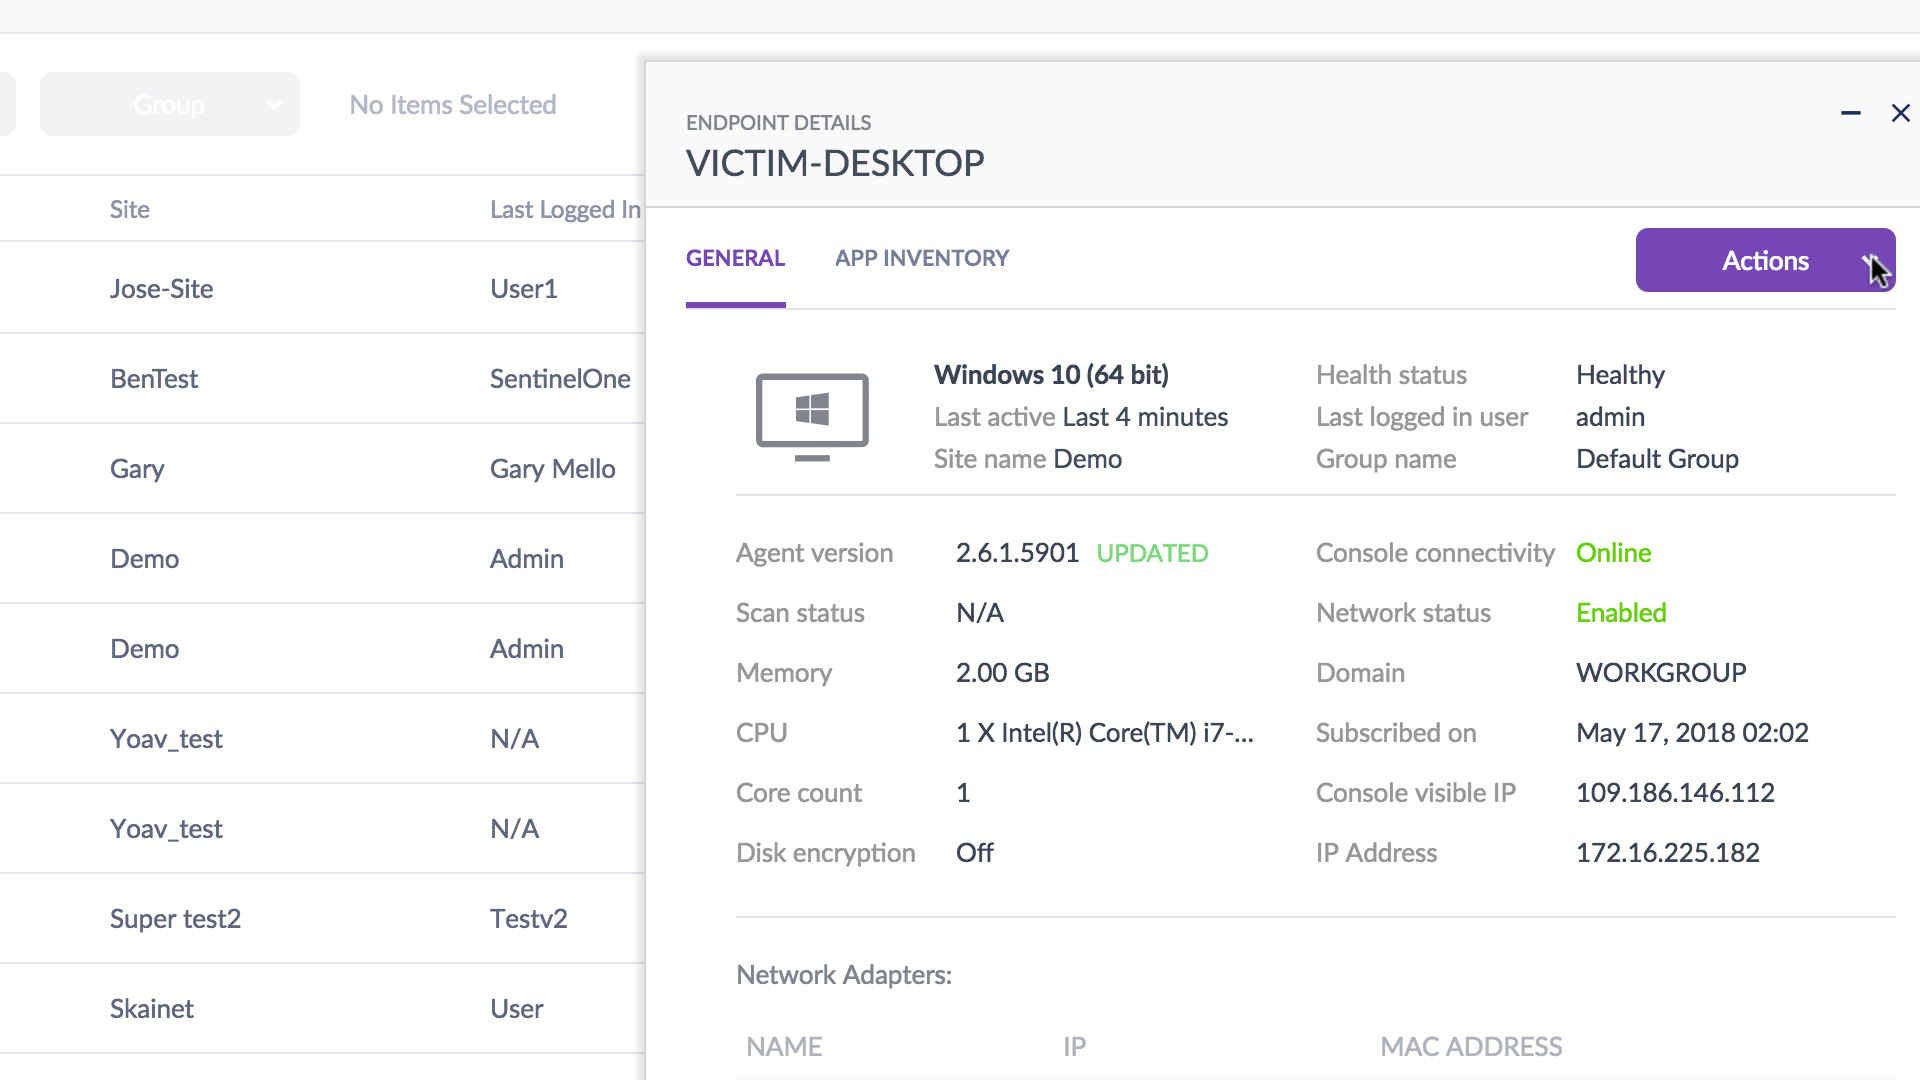This screenshot has width=1920, height=1080.
Task: Minimize the endpoint details panel
Action: click(1851, 114)
